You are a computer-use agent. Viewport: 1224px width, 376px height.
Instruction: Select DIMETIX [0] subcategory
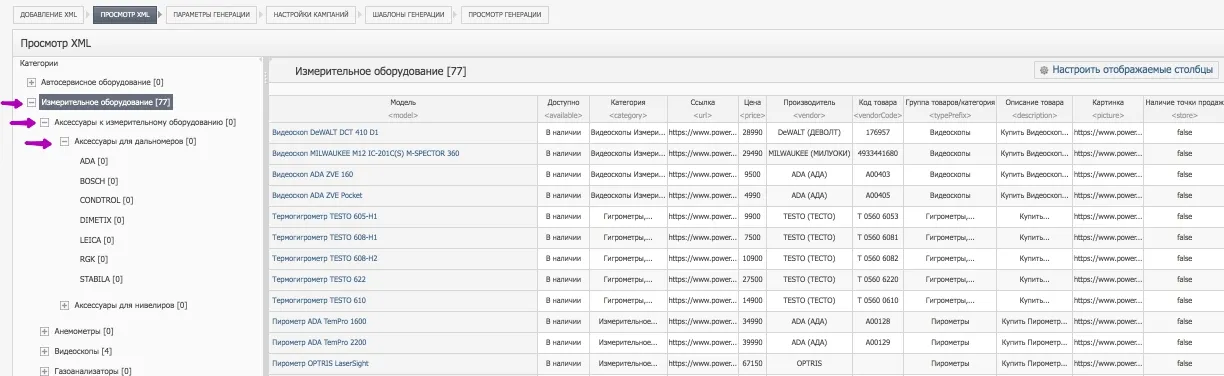[x=102, y=220]
